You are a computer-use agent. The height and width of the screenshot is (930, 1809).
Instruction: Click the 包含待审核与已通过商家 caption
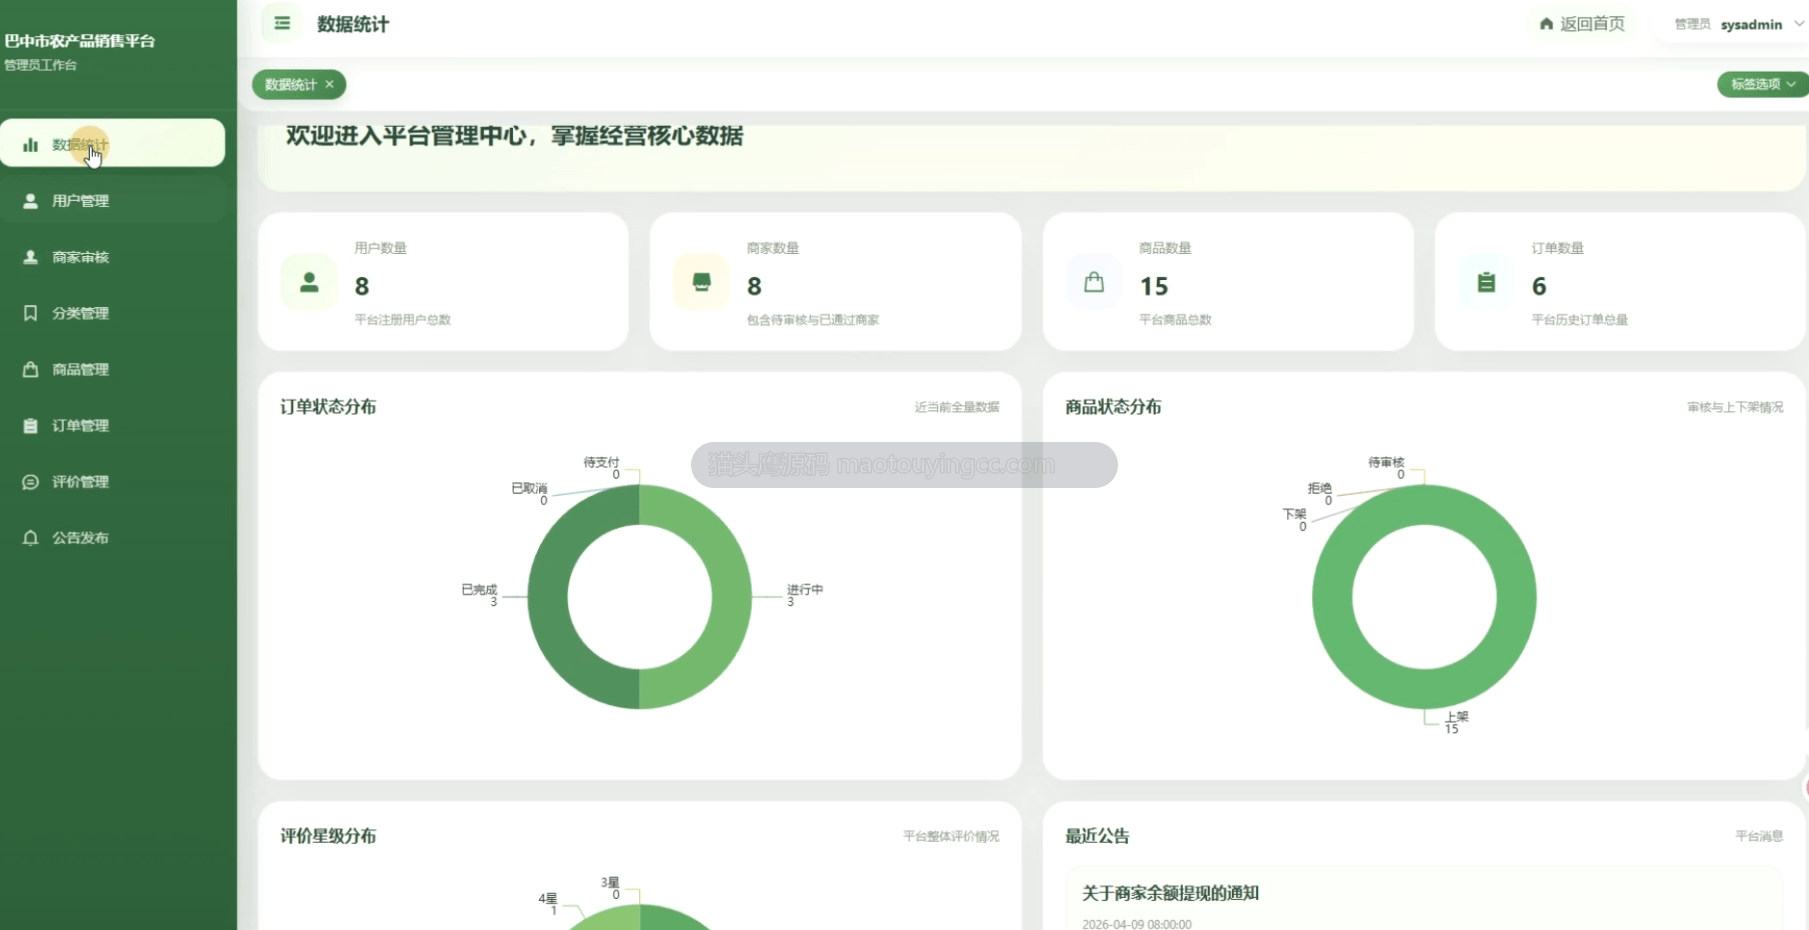click(813, 320)
